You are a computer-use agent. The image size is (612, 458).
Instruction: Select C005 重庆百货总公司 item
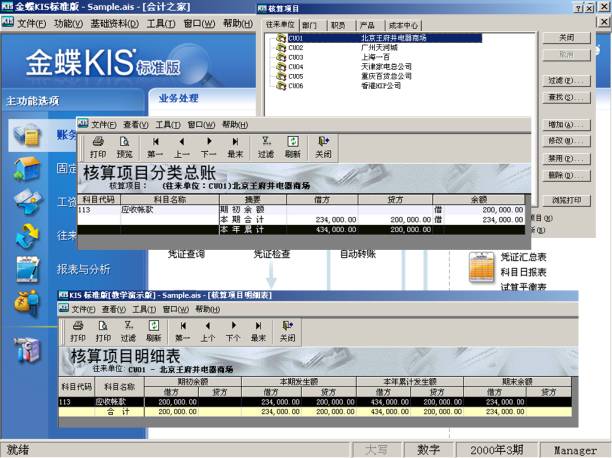(x=343, y=77)
